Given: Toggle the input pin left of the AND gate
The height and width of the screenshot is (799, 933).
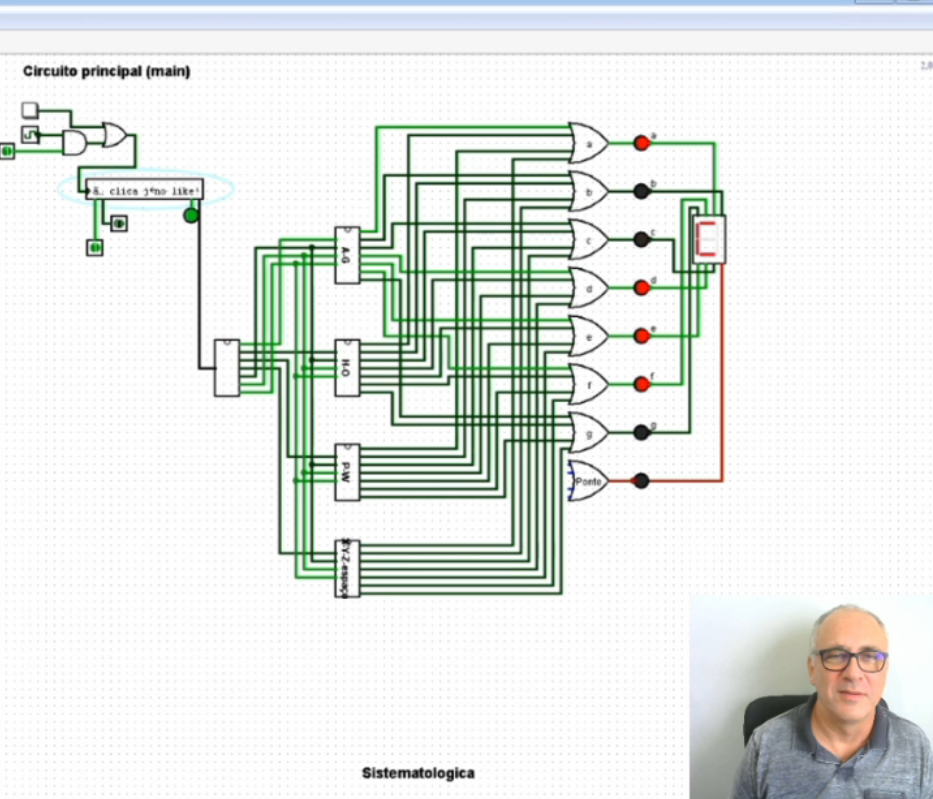Looking at the screenshot, I should click(x=6, y=150).
